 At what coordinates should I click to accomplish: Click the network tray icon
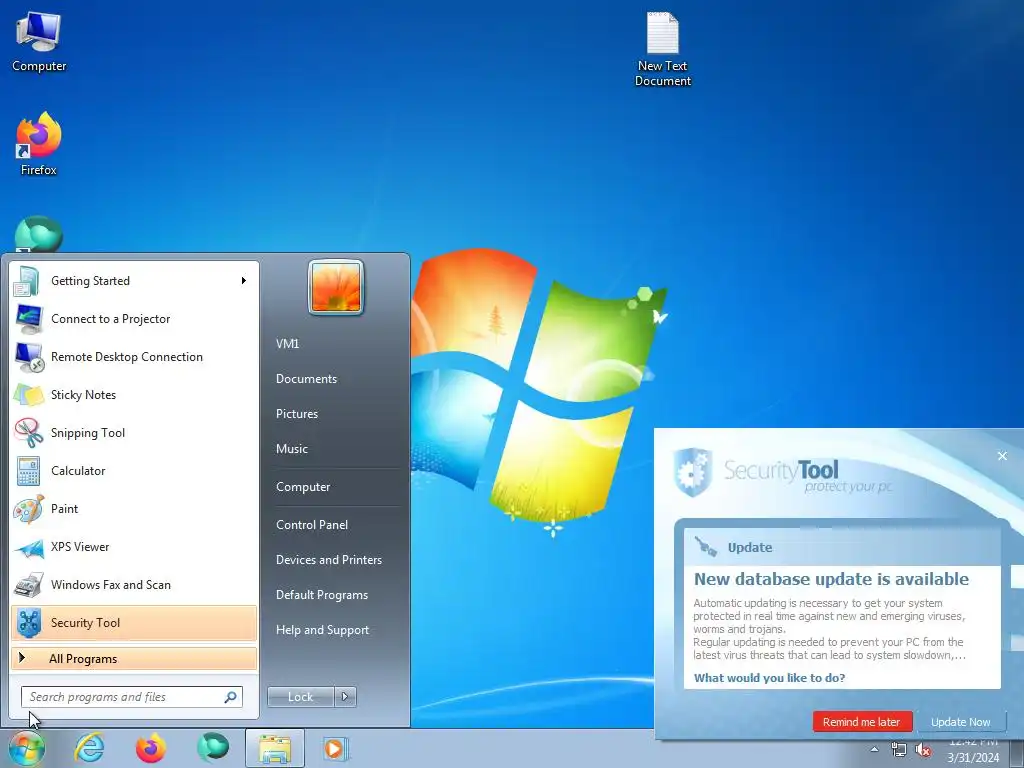[899, 750]
